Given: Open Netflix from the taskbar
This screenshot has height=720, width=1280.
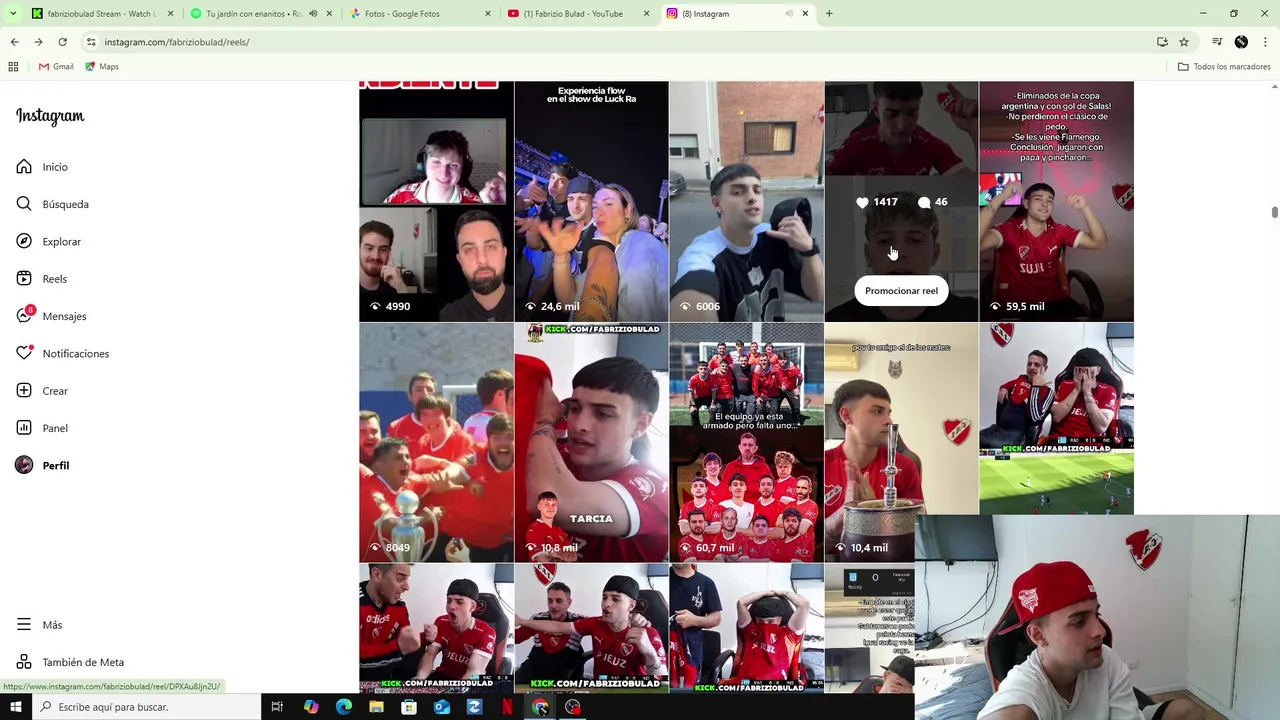Looking at the screenshot, I should (507, 707).
